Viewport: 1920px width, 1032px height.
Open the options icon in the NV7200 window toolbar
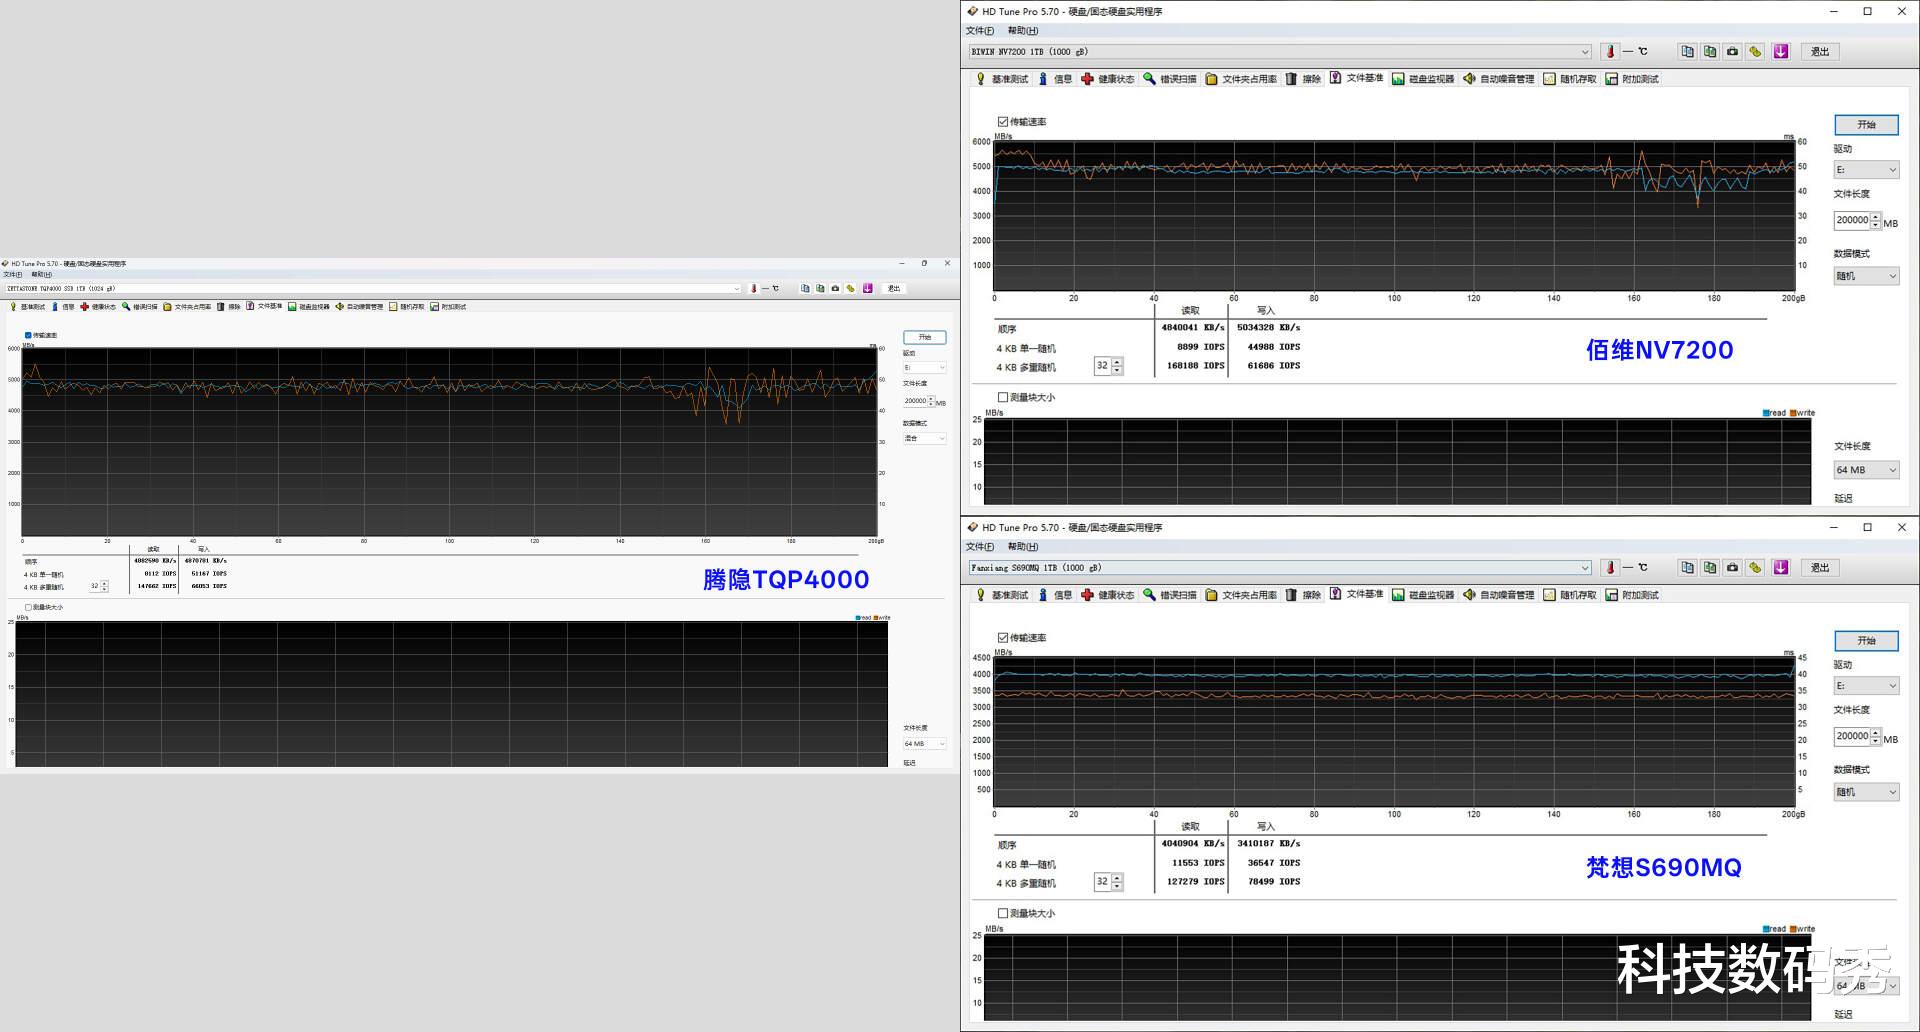tap(1755, 52)
